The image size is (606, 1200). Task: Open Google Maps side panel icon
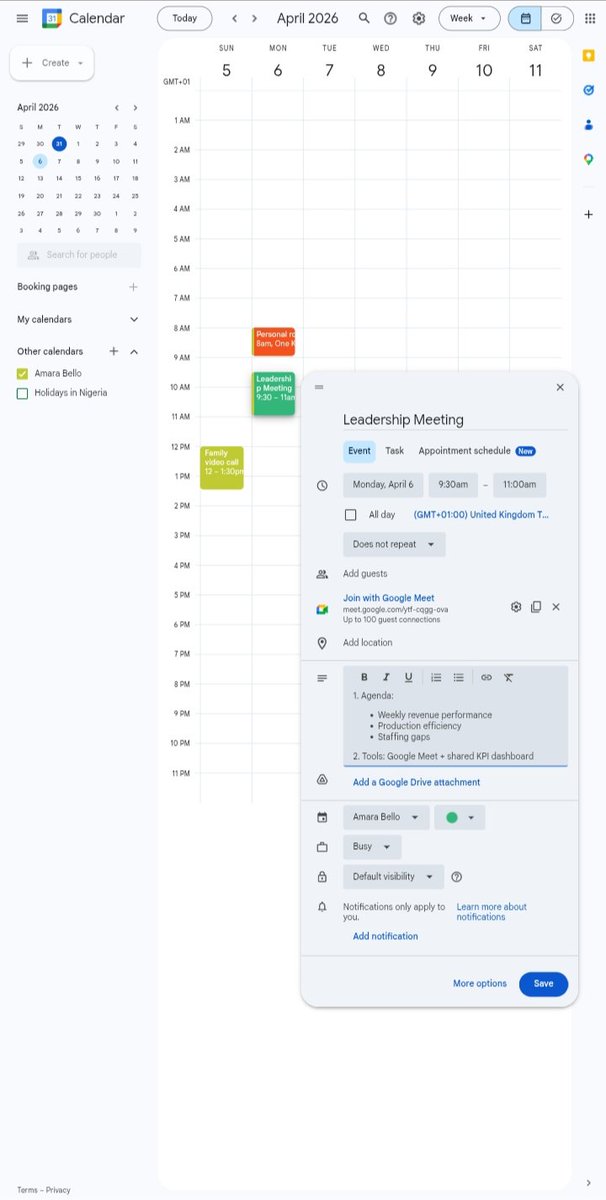(589, 160)
